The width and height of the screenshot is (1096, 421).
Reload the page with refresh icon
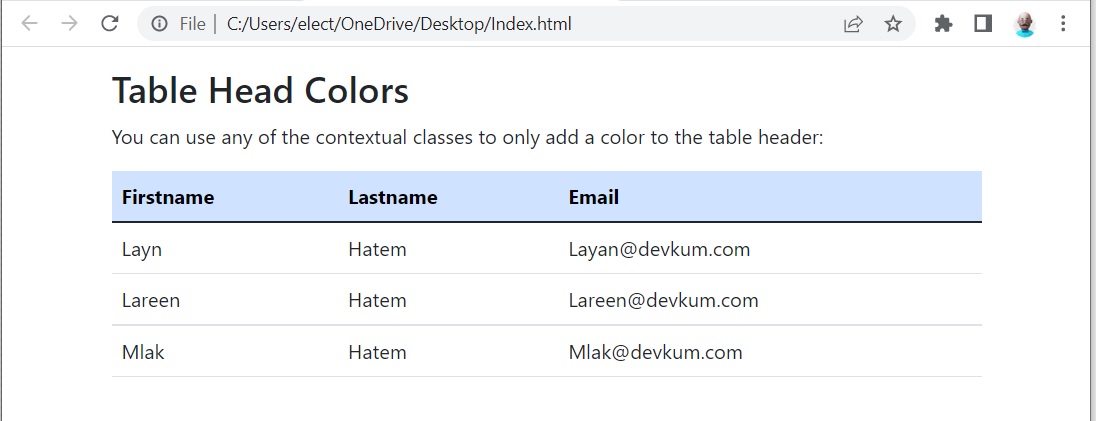click(110, 24)
